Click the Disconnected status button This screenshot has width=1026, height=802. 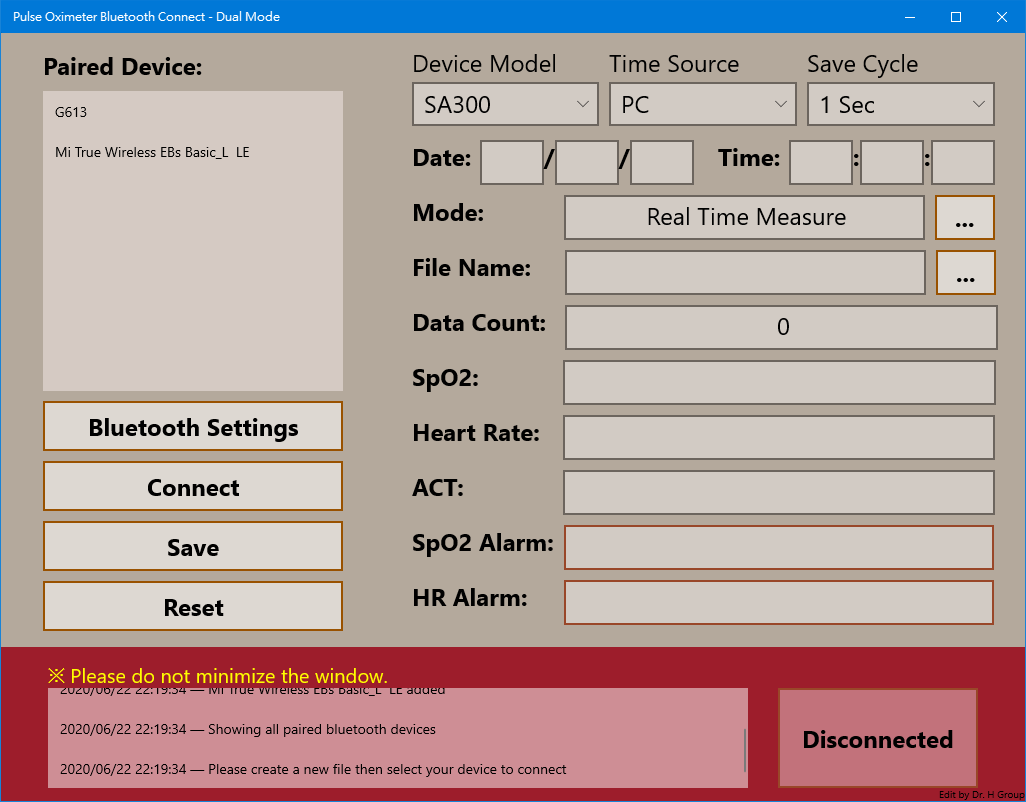(877, 739)
